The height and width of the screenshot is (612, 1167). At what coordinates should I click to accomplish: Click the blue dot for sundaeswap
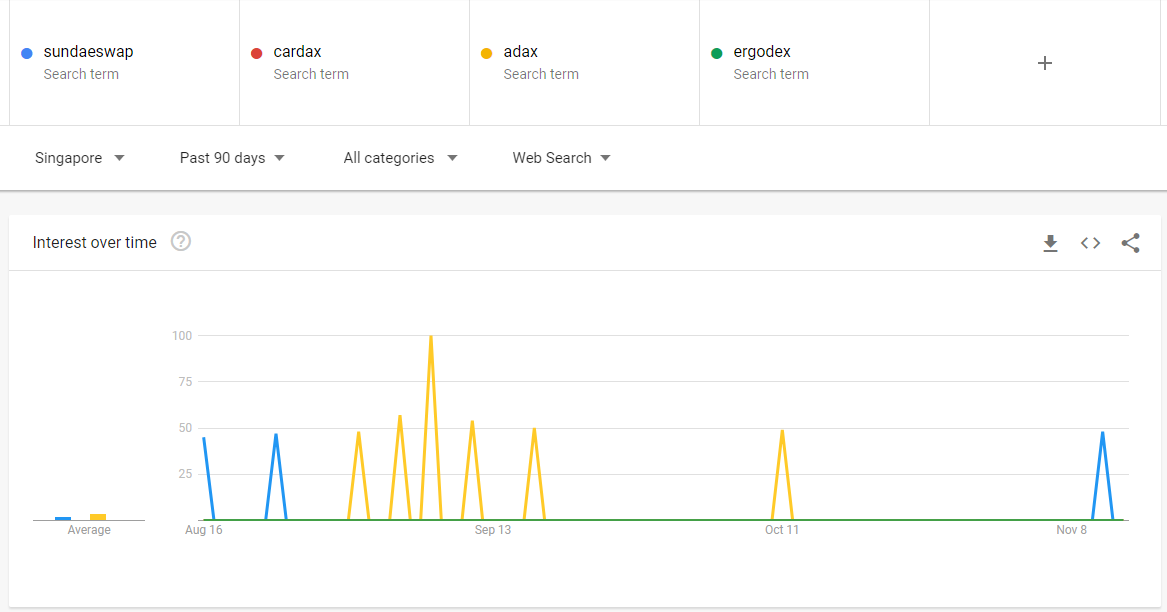(x=27, y=53)
